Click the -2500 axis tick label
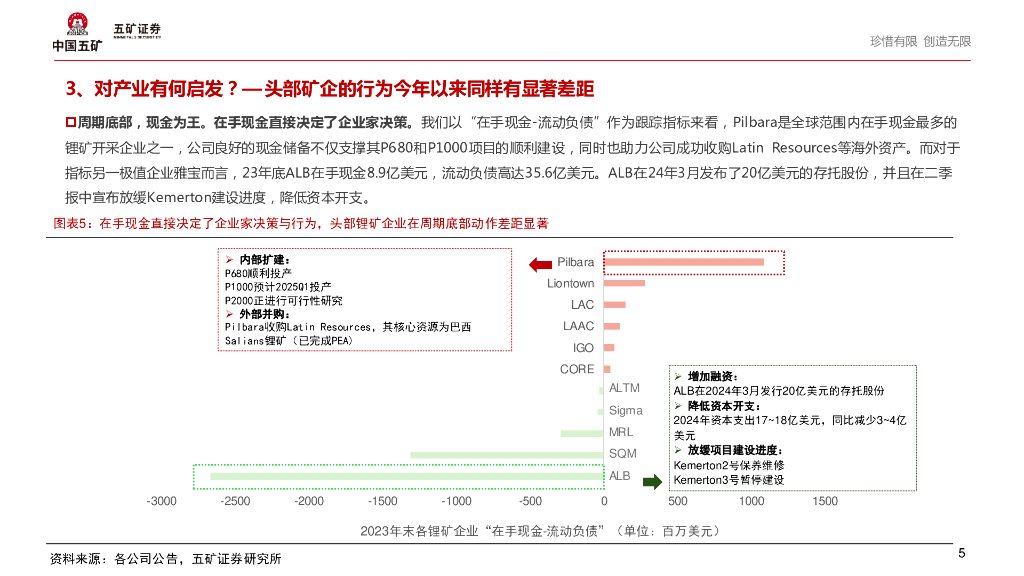The height and width of the screenshot is (576, 1024). (x=235, y=501)
